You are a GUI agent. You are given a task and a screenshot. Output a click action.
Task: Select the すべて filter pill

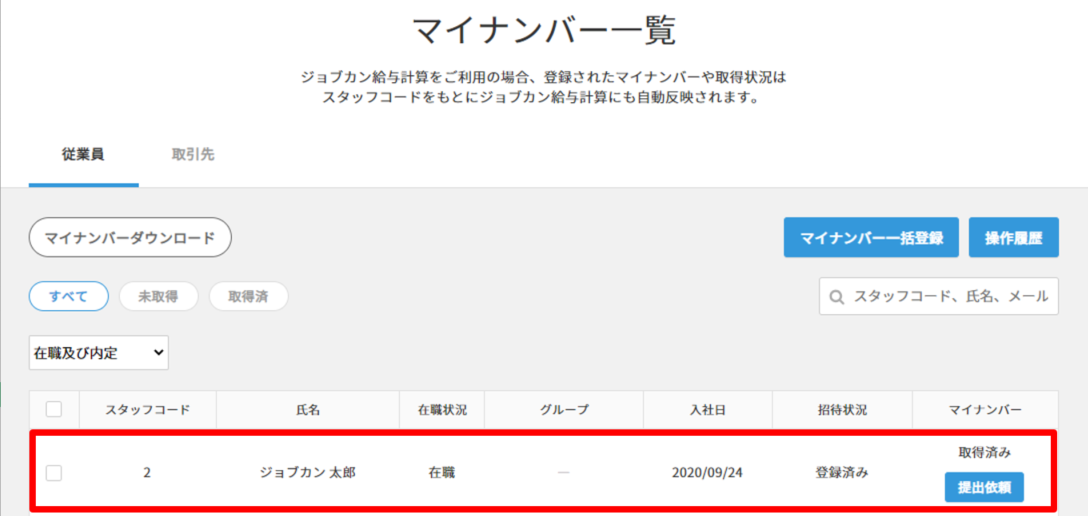[x=69, y=296]
